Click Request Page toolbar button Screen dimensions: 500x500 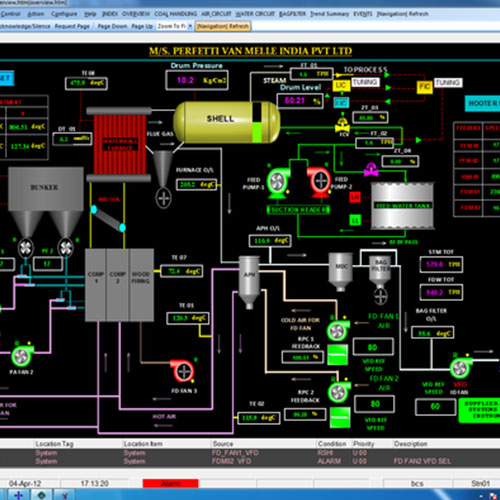tap(72, 26)
